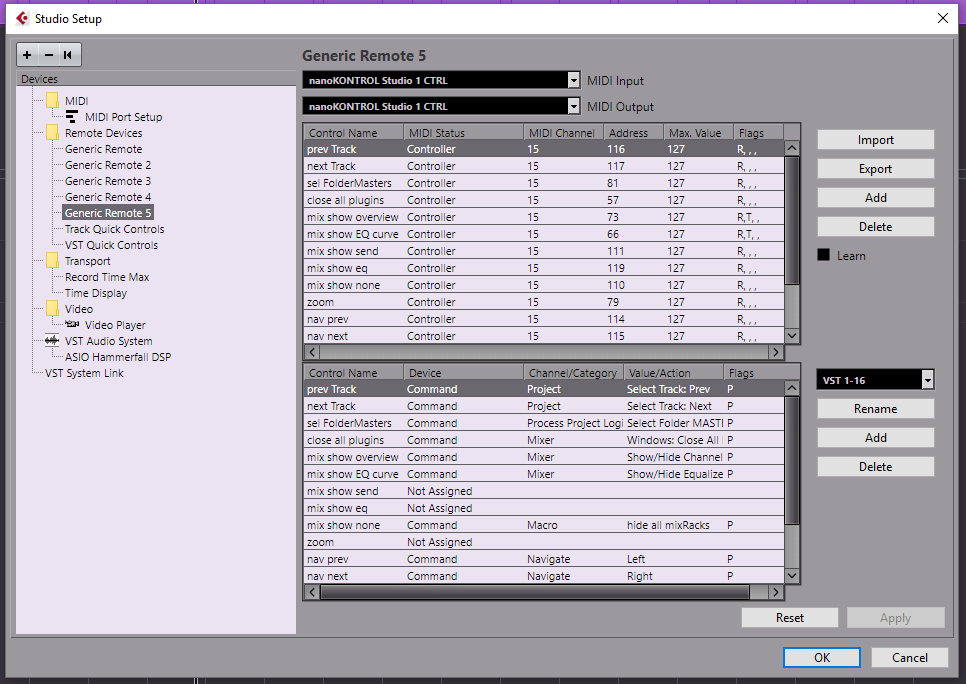Click the Reset button
Screen dimensions: 966x684
[x=789, y=617]
